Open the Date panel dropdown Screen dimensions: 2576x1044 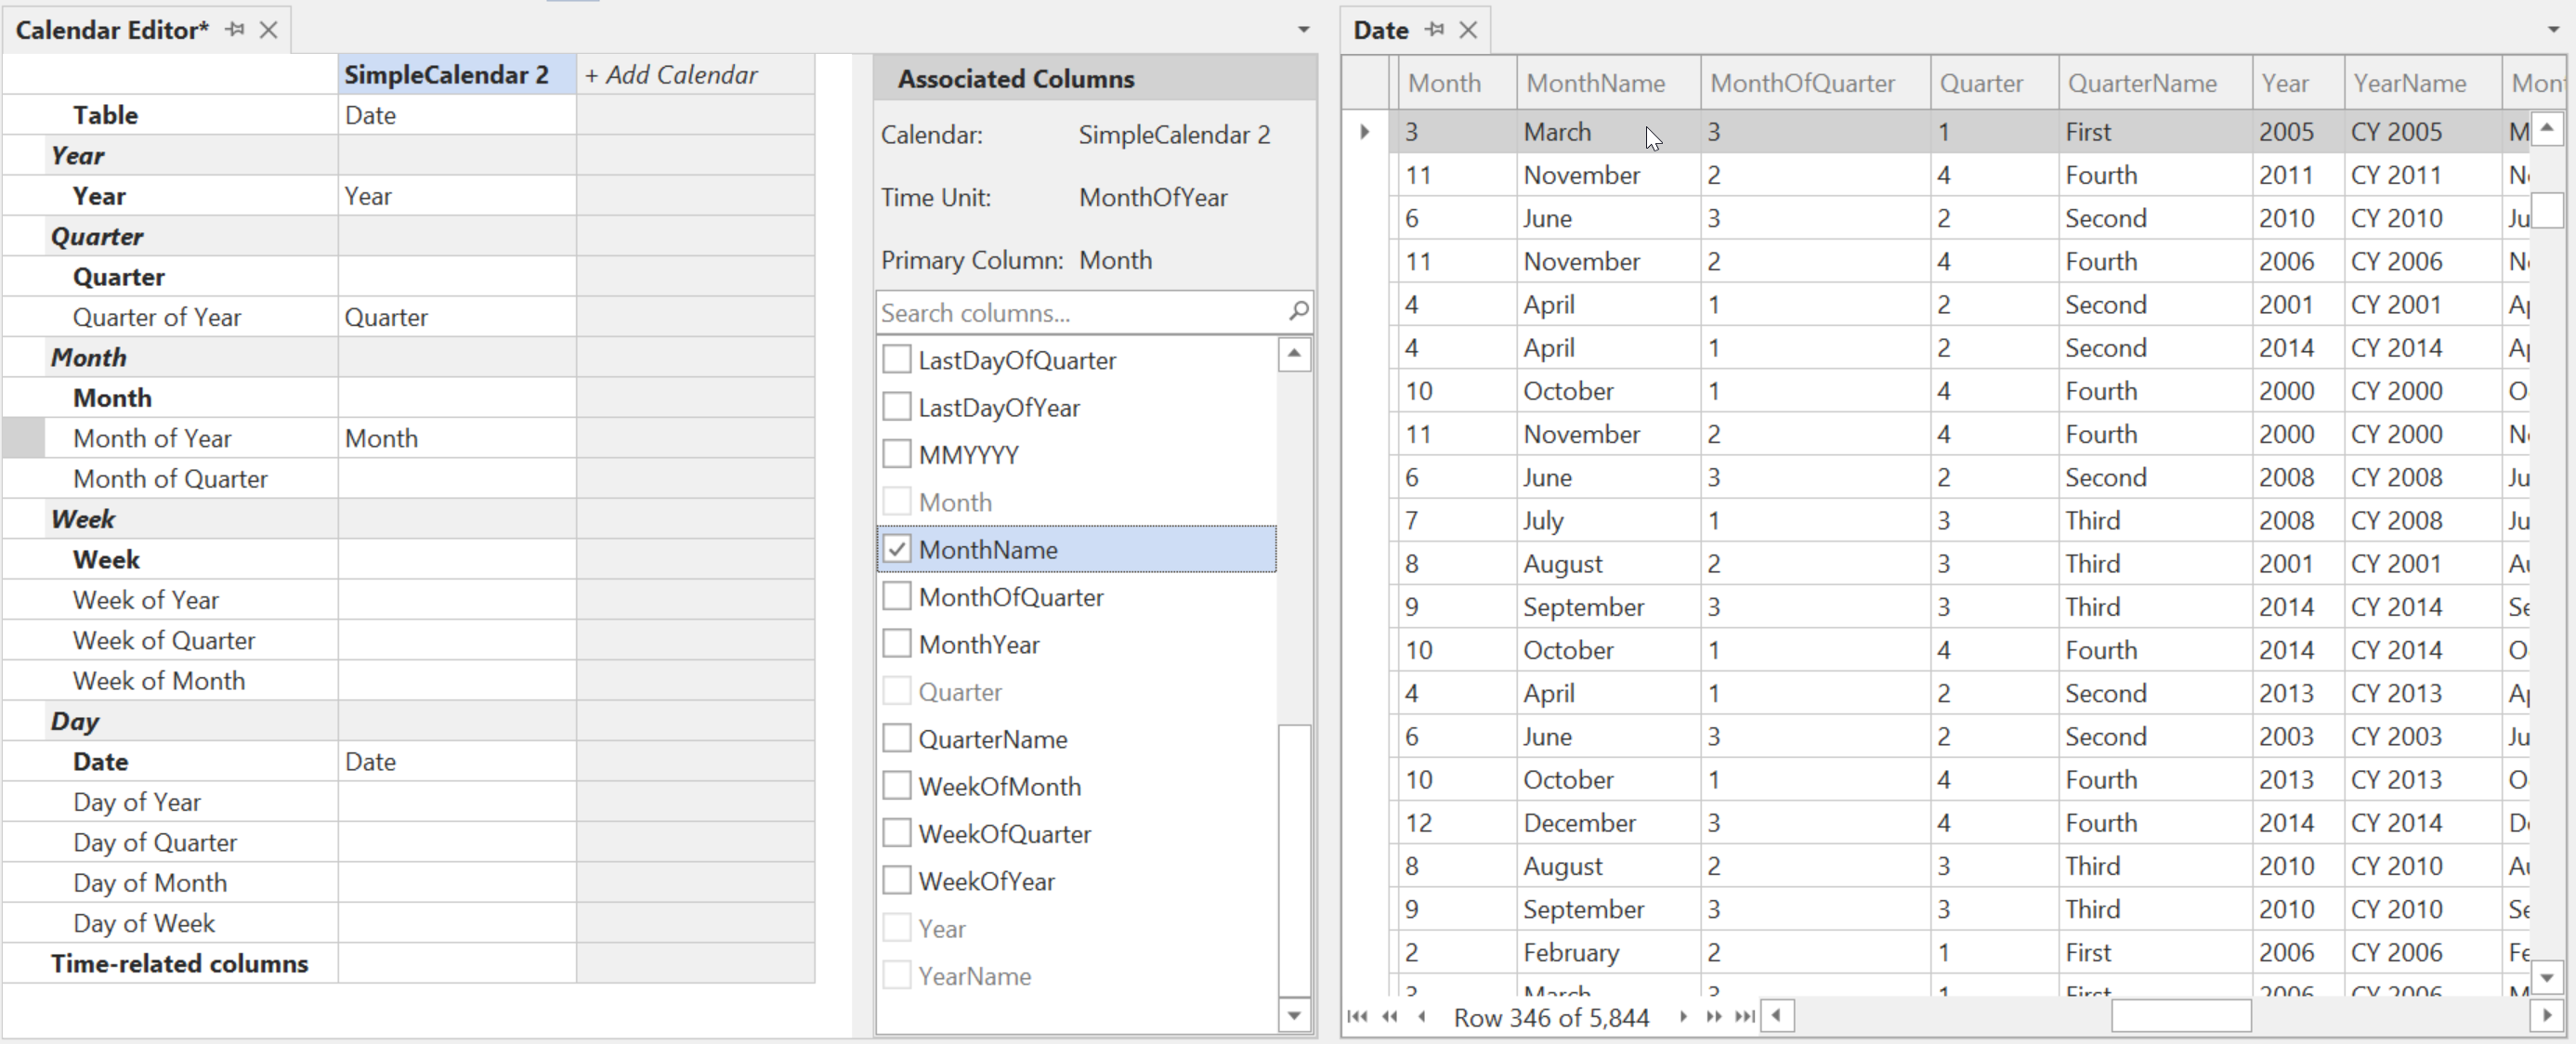click(x=2553, y=30)
